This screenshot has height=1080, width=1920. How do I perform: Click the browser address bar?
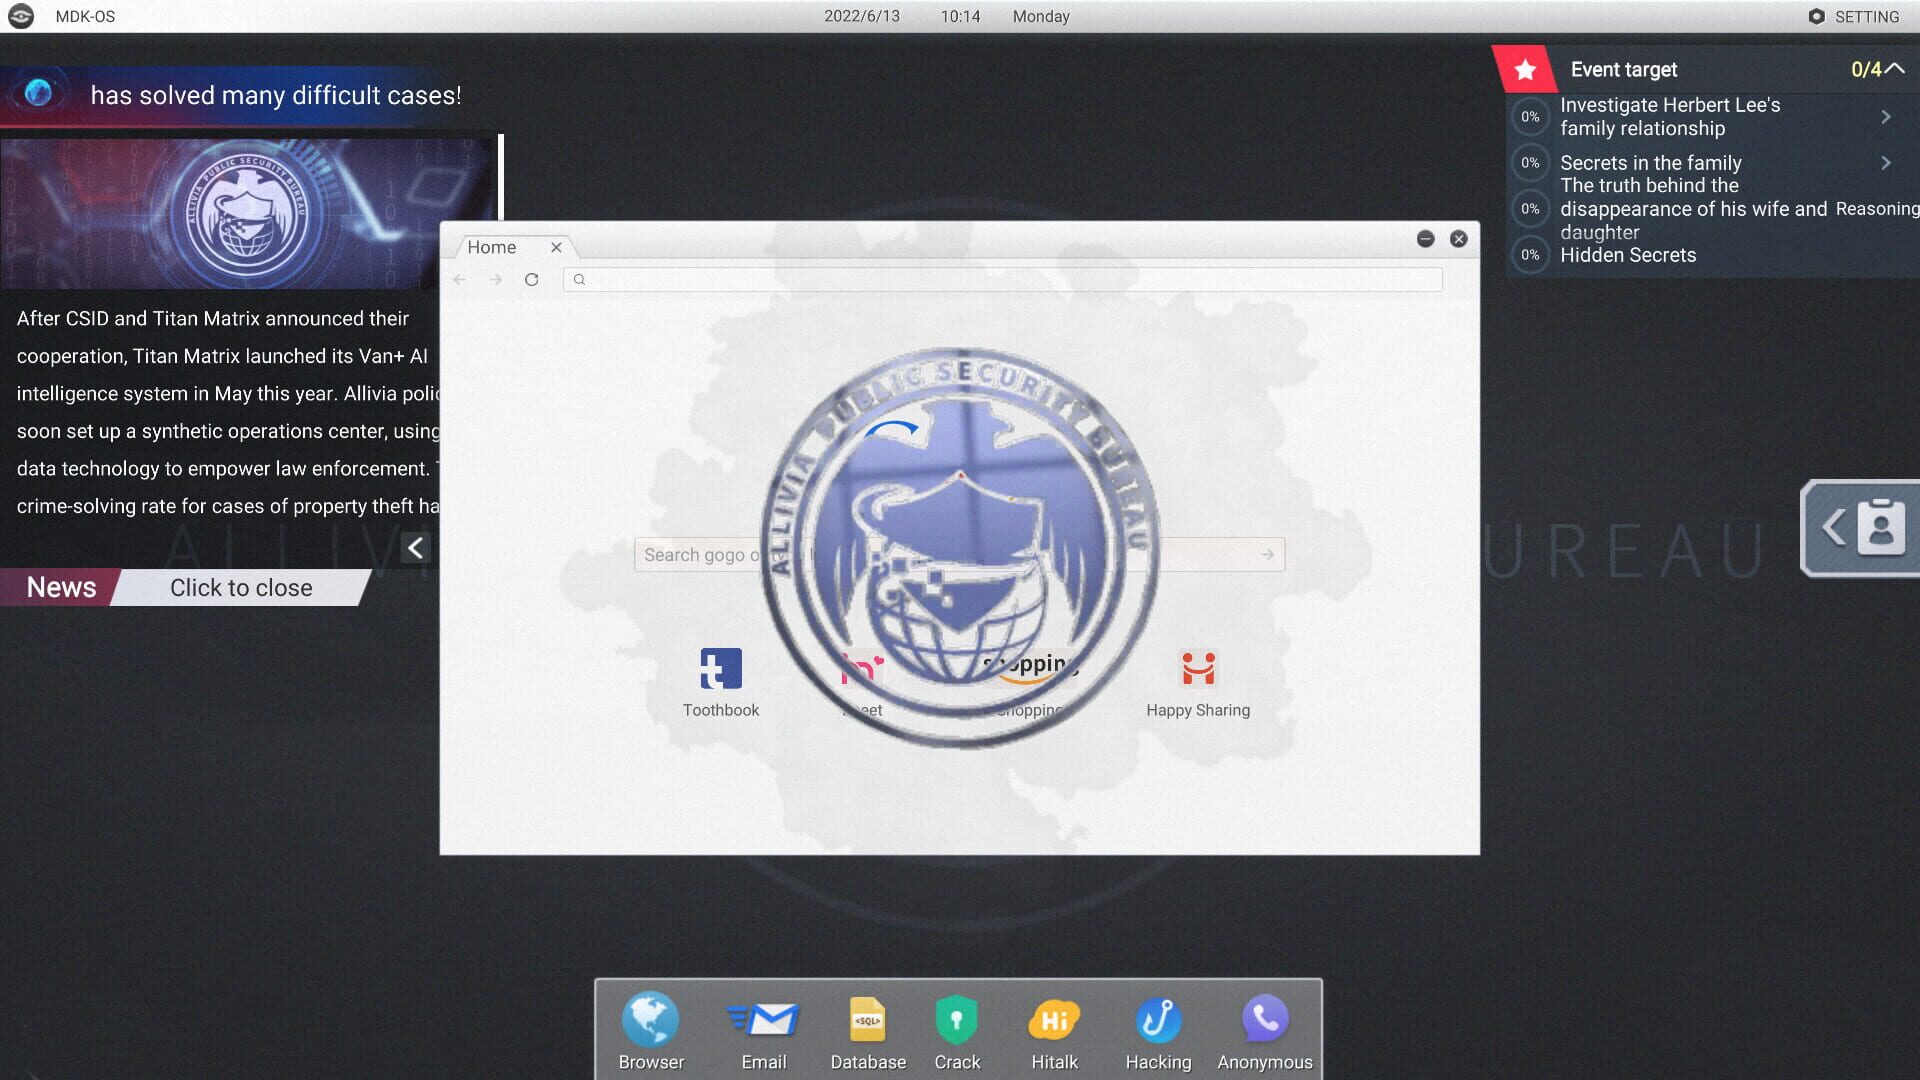[x=1003, y=279]
